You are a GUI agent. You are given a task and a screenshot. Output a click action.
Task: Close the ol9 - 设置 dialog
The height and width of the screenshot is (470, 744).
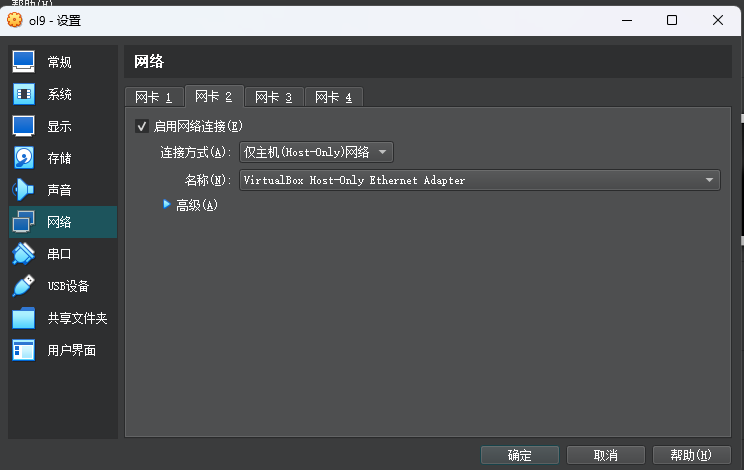point(718,20)
